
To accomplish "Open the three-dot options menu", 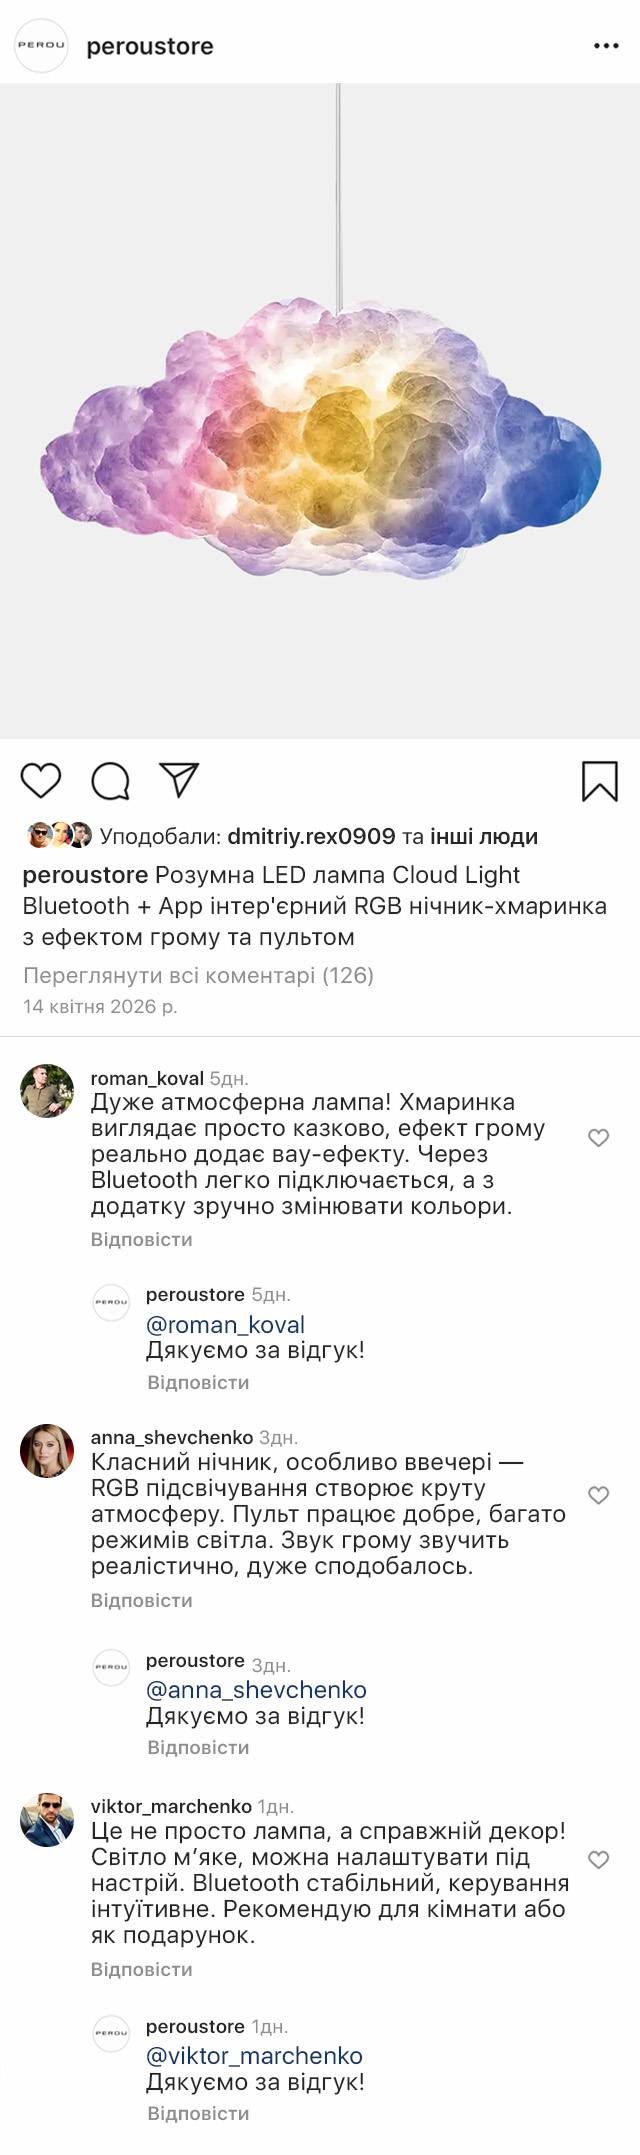I will coord(606,46).
